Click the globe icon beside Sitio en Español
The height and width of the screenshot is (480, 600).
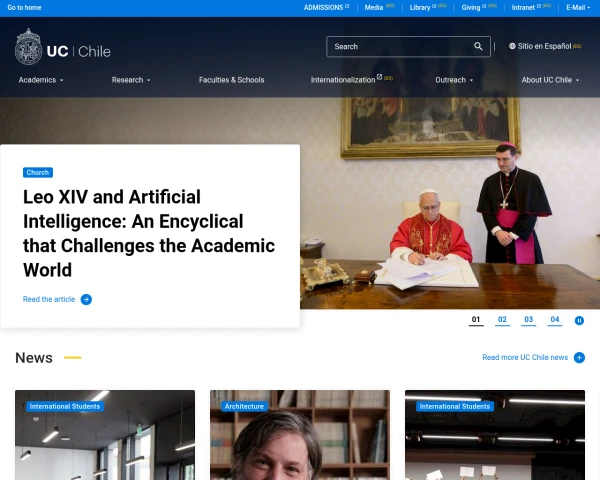pos(512,46)
